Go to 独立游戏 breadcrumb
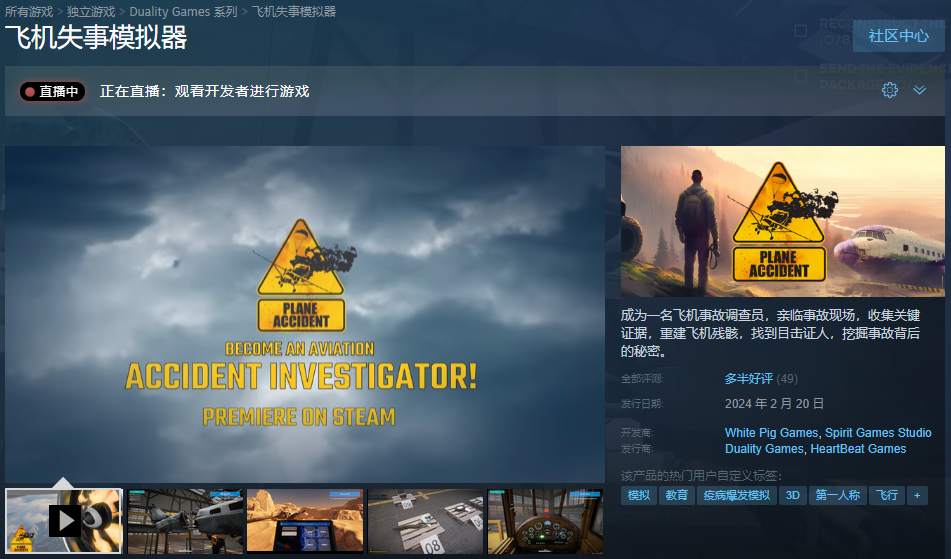The width and height of the screenshot is (951, 559). pos(91,12)
